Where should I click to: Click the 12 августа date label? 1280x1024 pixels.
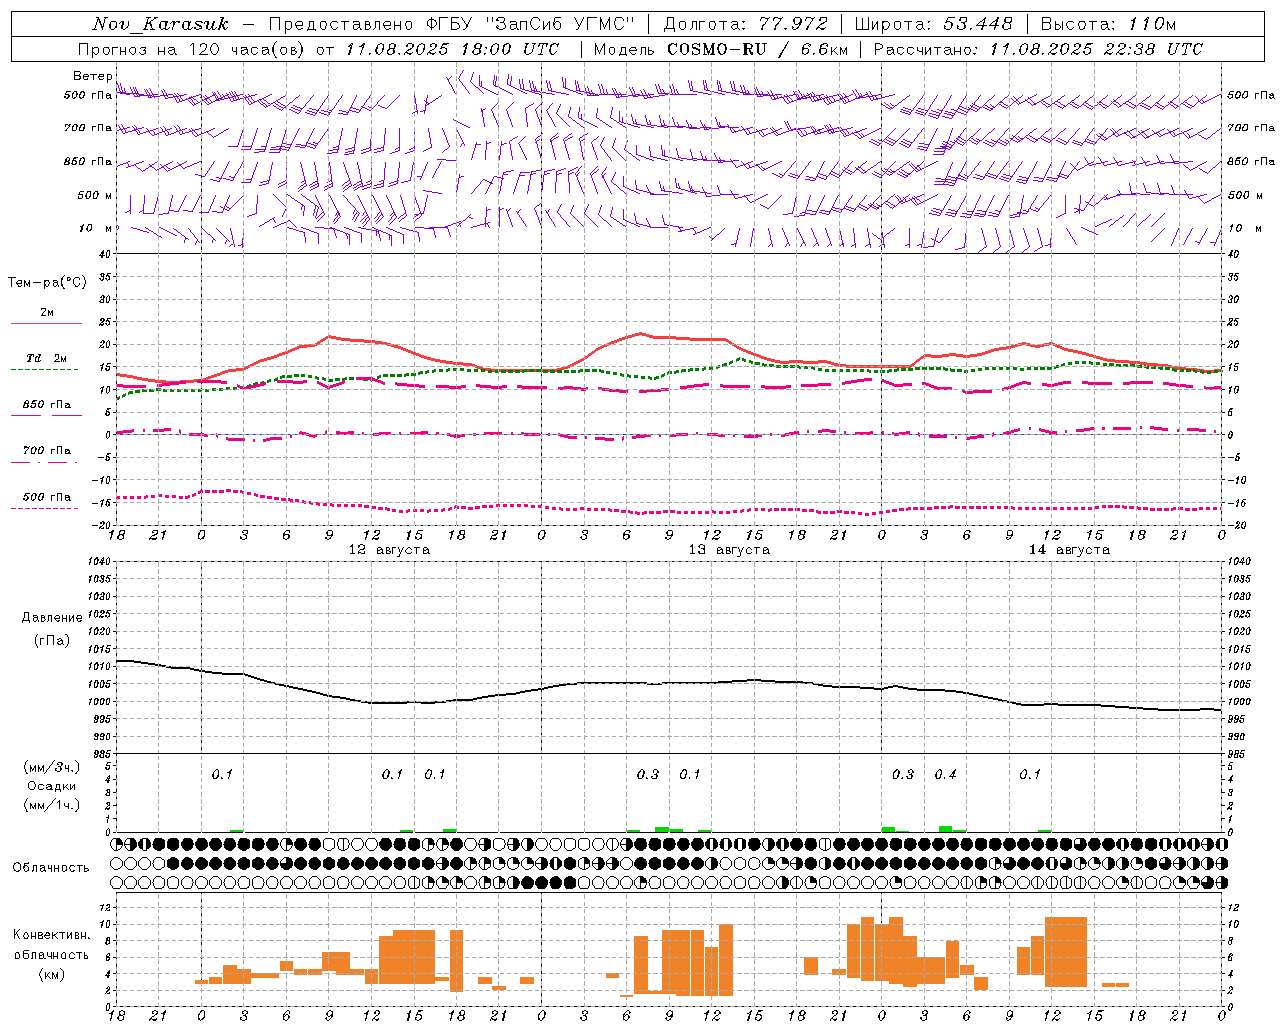pyautogui.click(x=389, y=550)
